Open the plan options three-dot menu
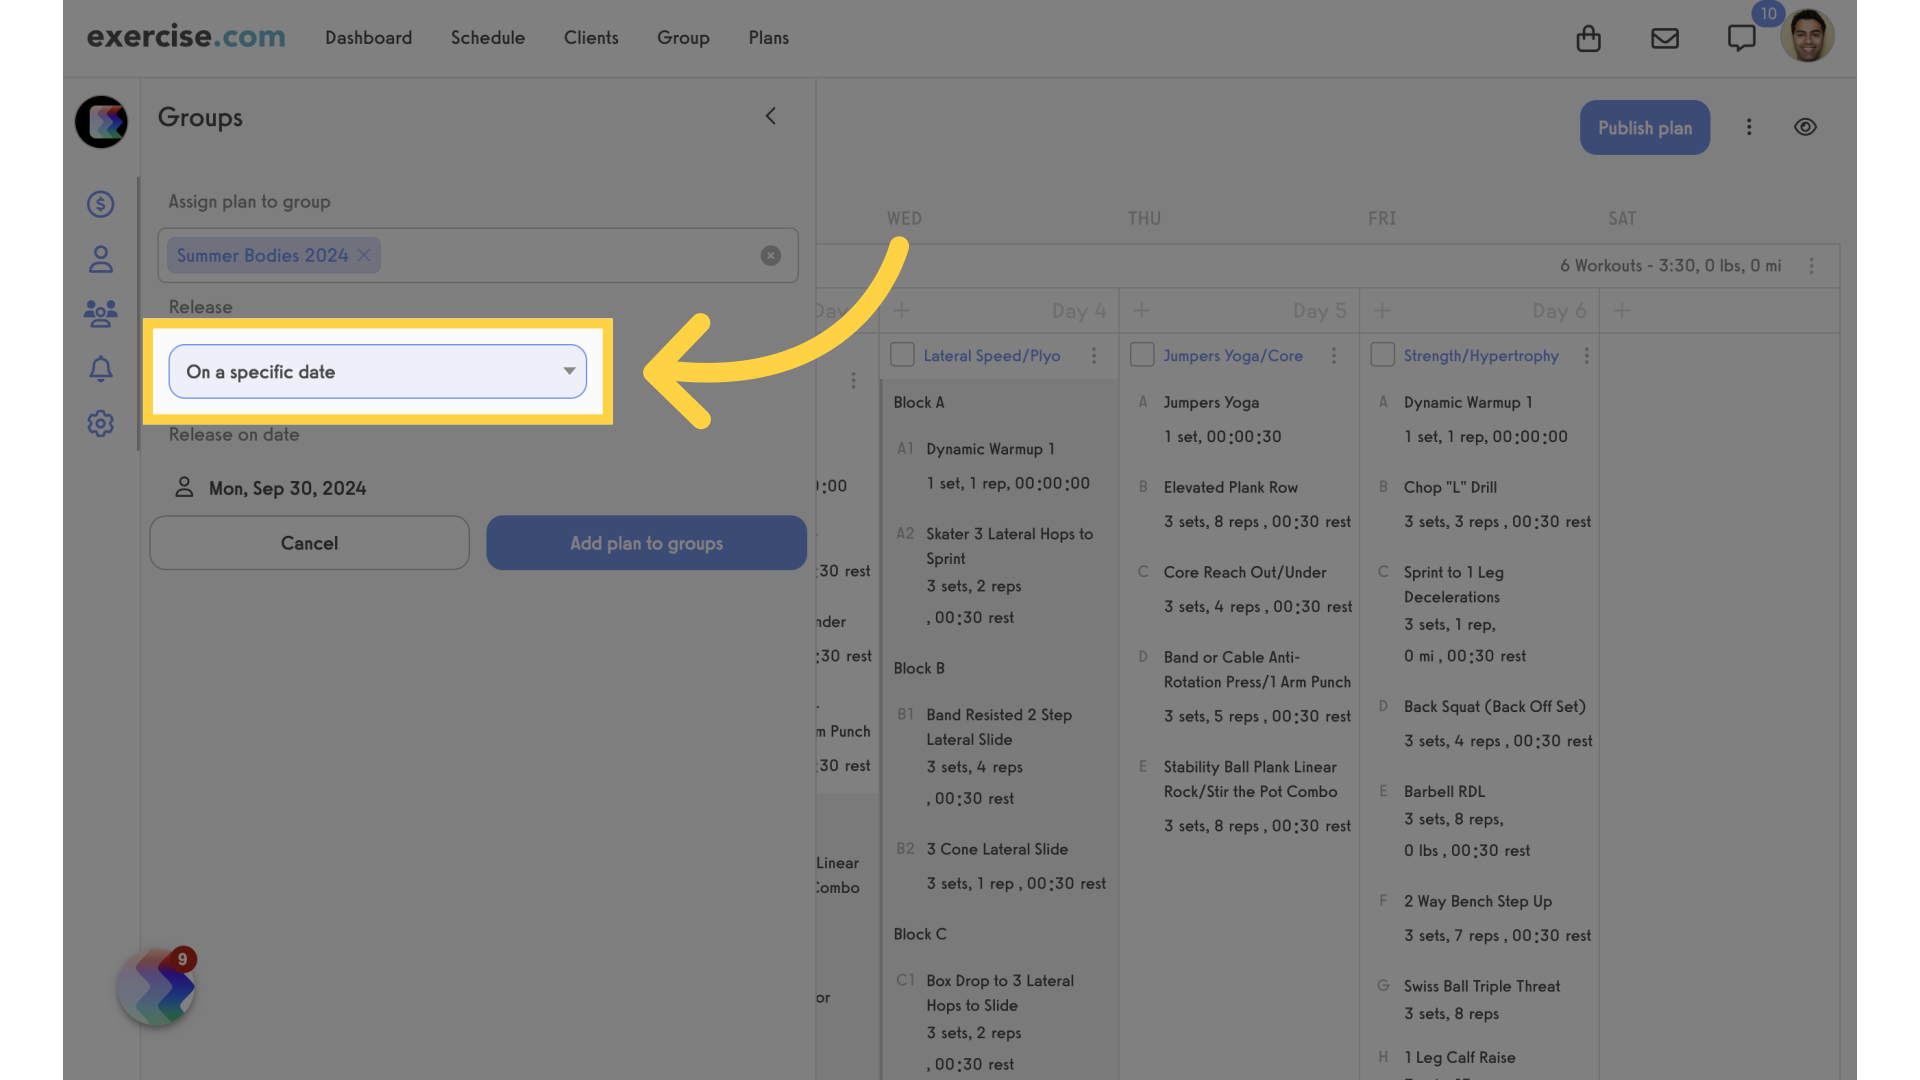Image resolution: width=1920 pixels, height=1080 pixels. click(x=1749, y=127)
